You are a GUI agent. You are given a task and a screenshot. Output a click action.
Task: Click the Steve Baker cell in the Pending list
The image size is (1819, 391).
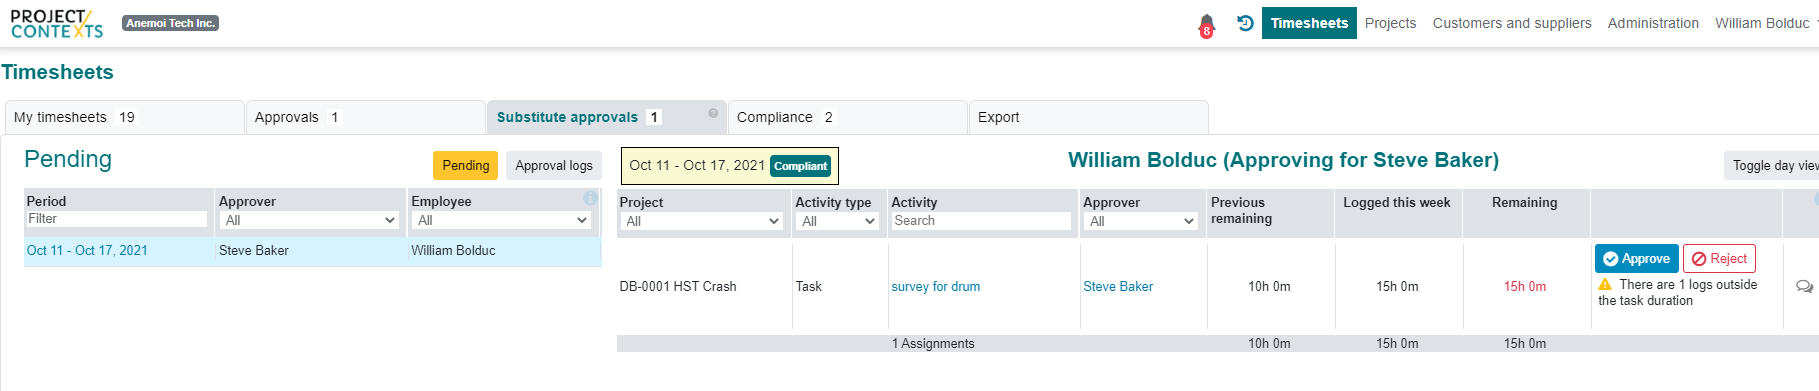click(254, 250)
